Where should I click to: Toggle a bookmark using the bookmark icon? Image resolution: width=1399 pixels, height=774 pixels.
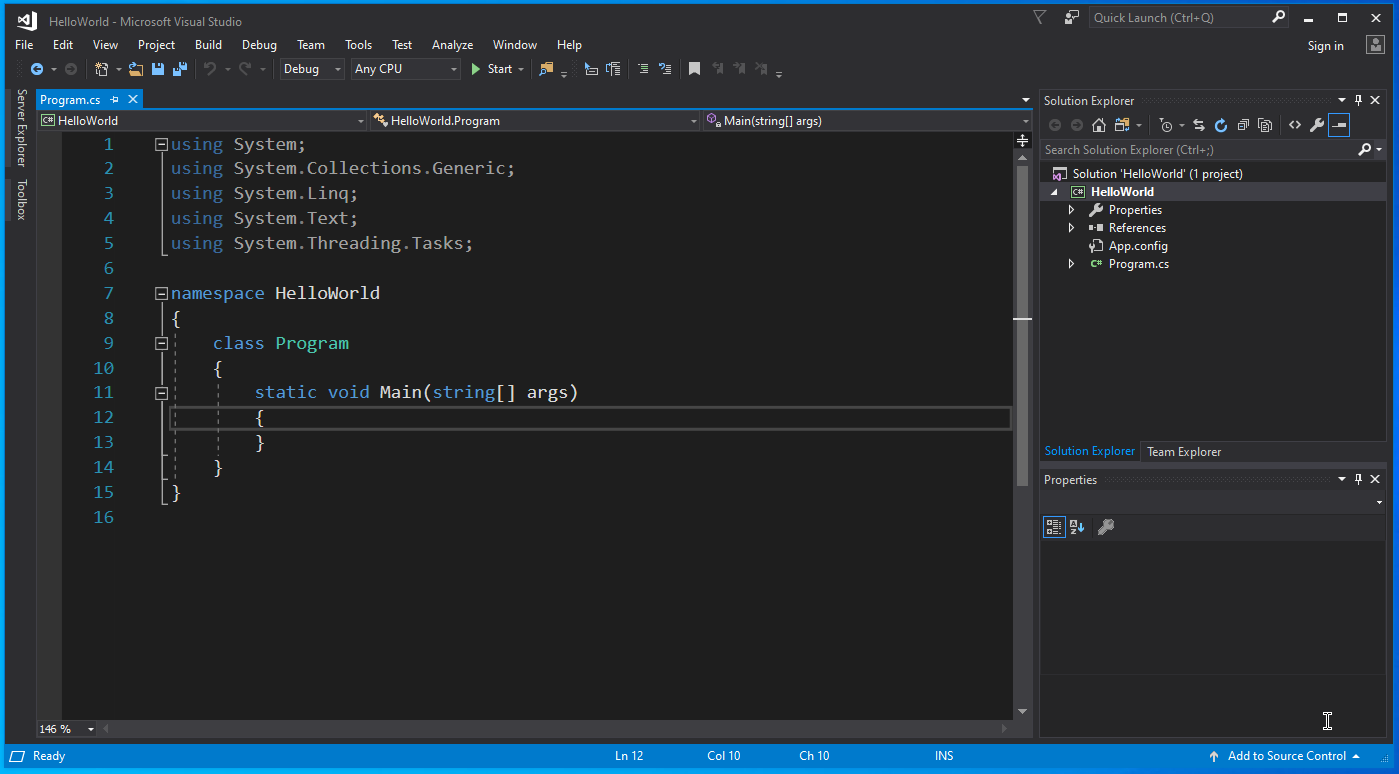pos(694,68)
